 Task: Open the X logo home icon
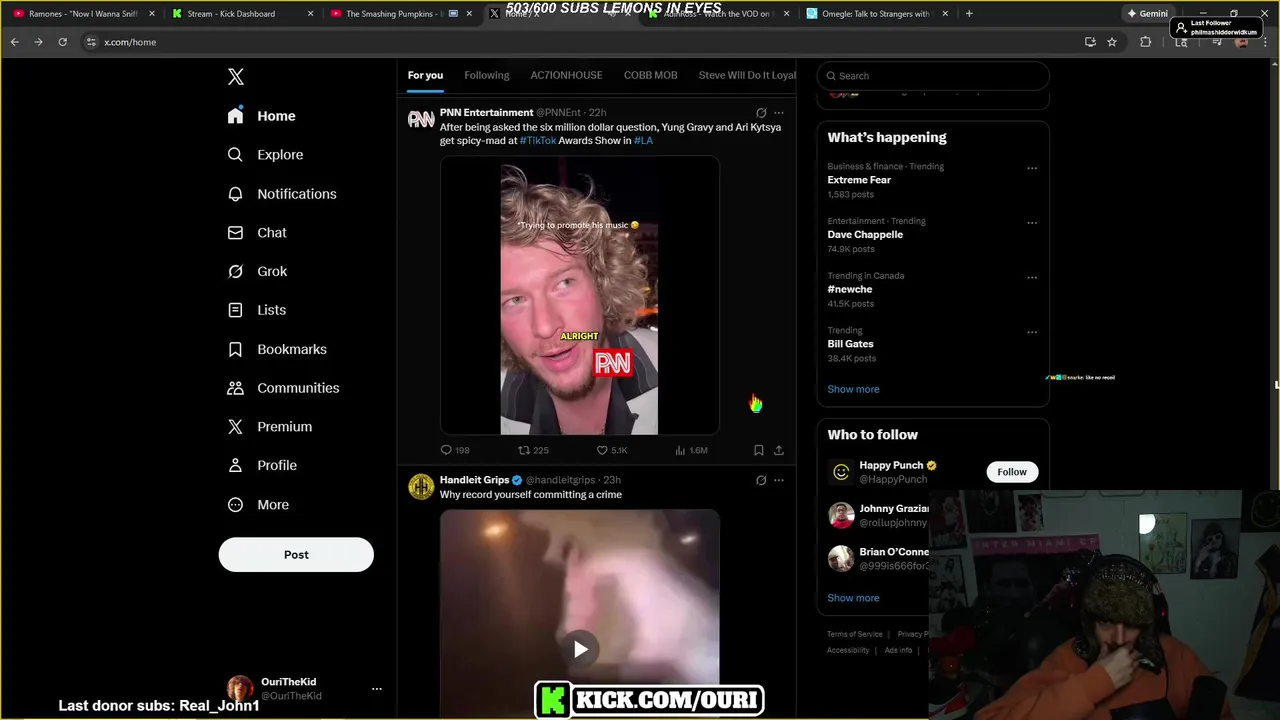pyautogui.click(x=235, y=77)
